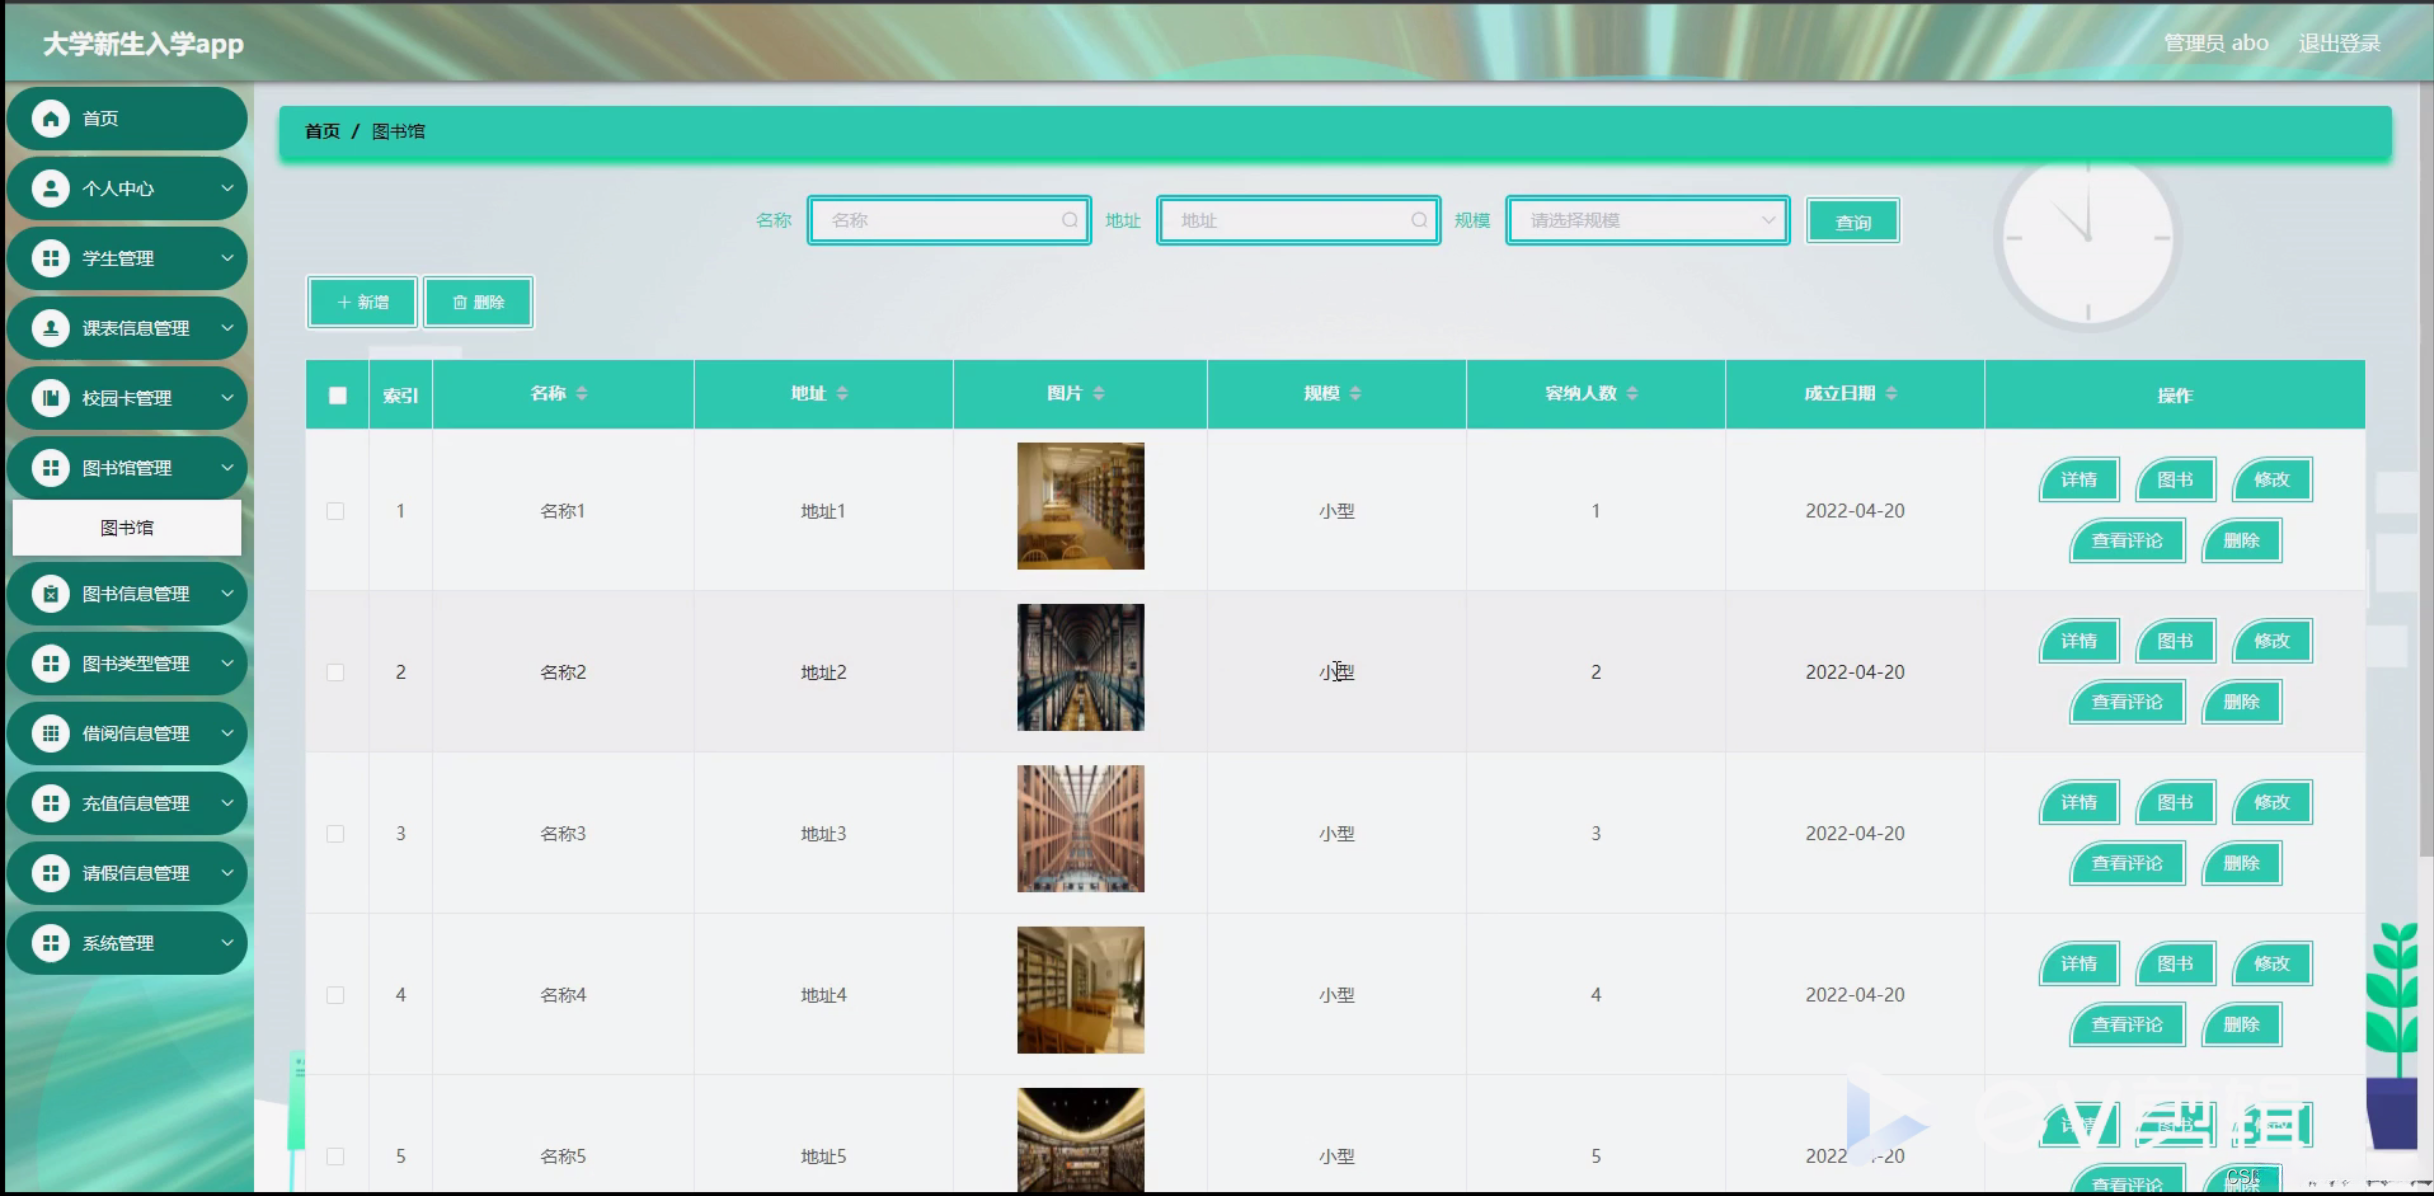
Task: Click search icon in 名称 field
Action: point(1069,220)
